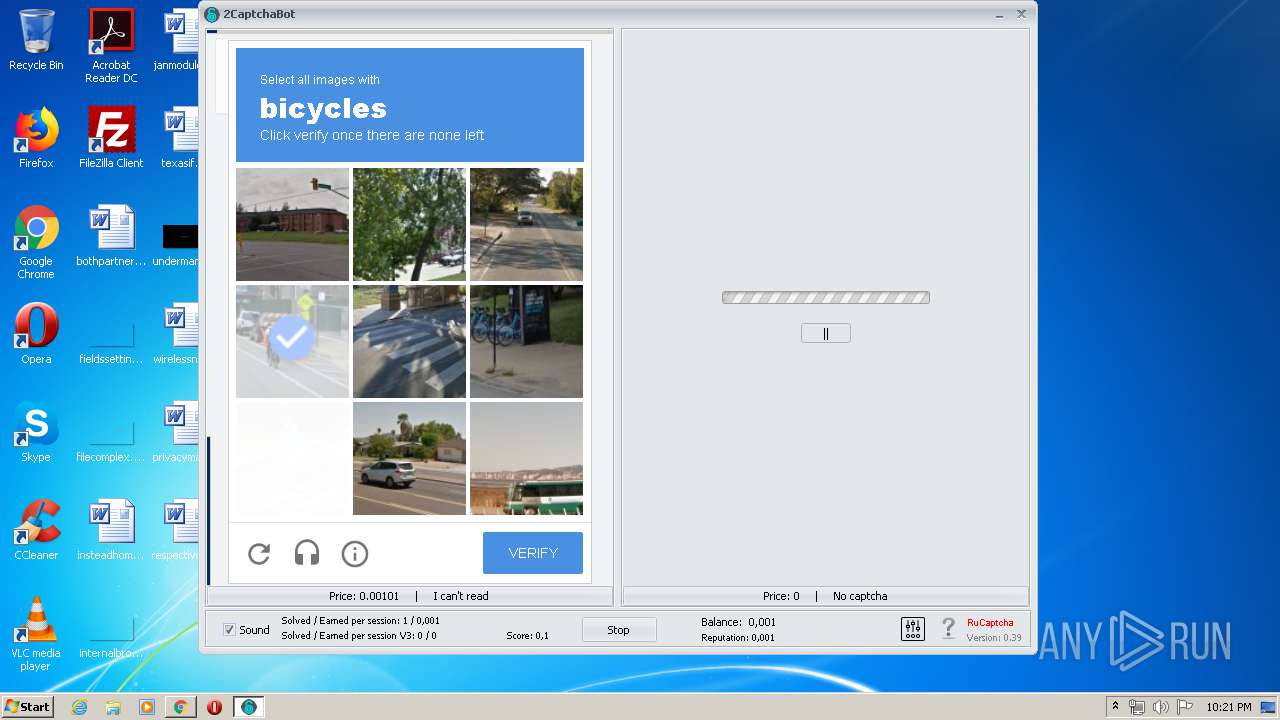This screenshot has width=1280, height=720.
Task: Open the Skype desktop shortcut
Action: pyautogui.click(x=36, y=432)
